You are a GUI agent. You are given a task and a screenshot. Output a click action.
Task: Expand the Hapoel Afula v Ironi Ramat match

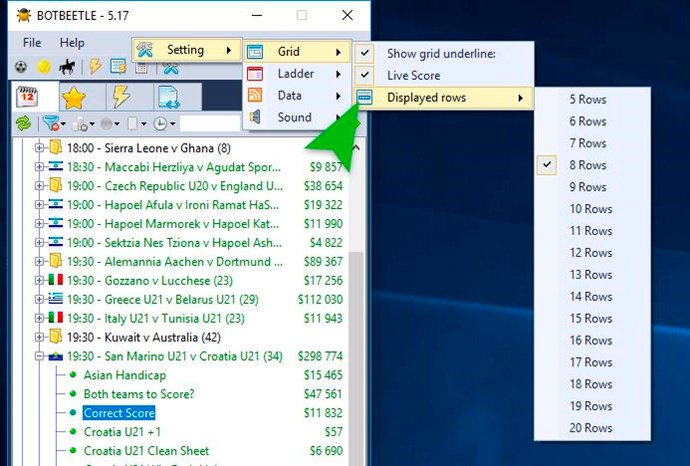[x=39, y=205]
